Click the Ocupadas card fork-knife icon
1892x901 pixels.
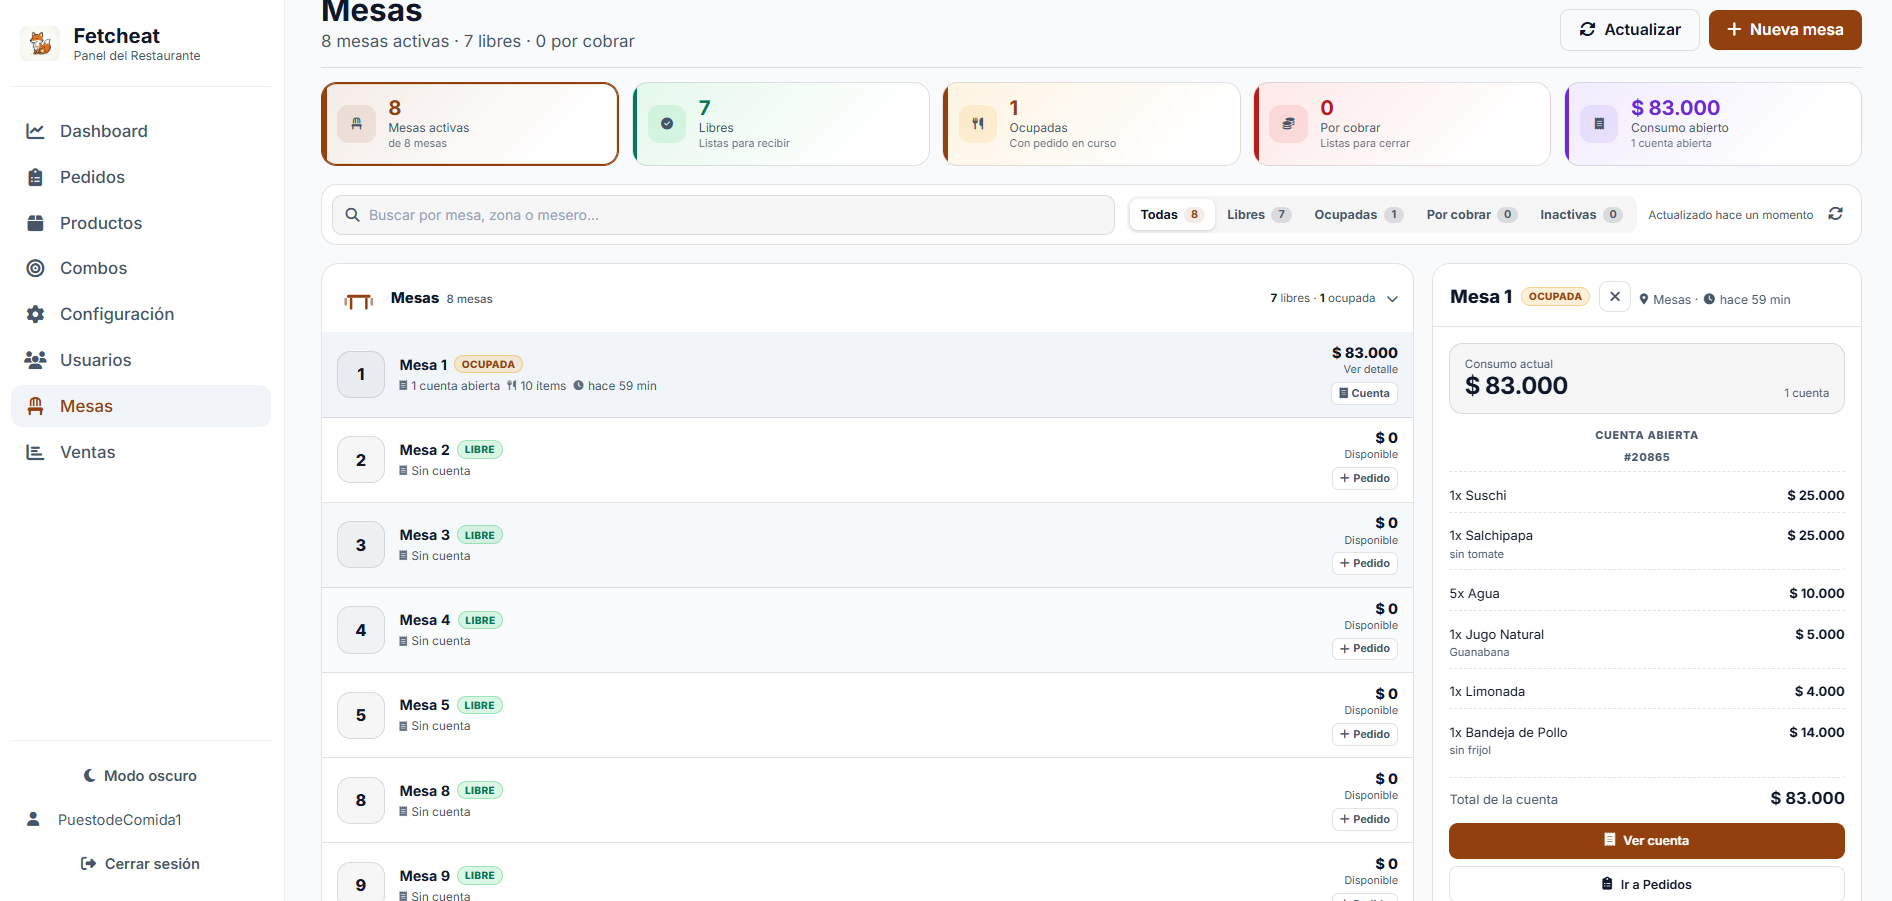click(978, 124)
